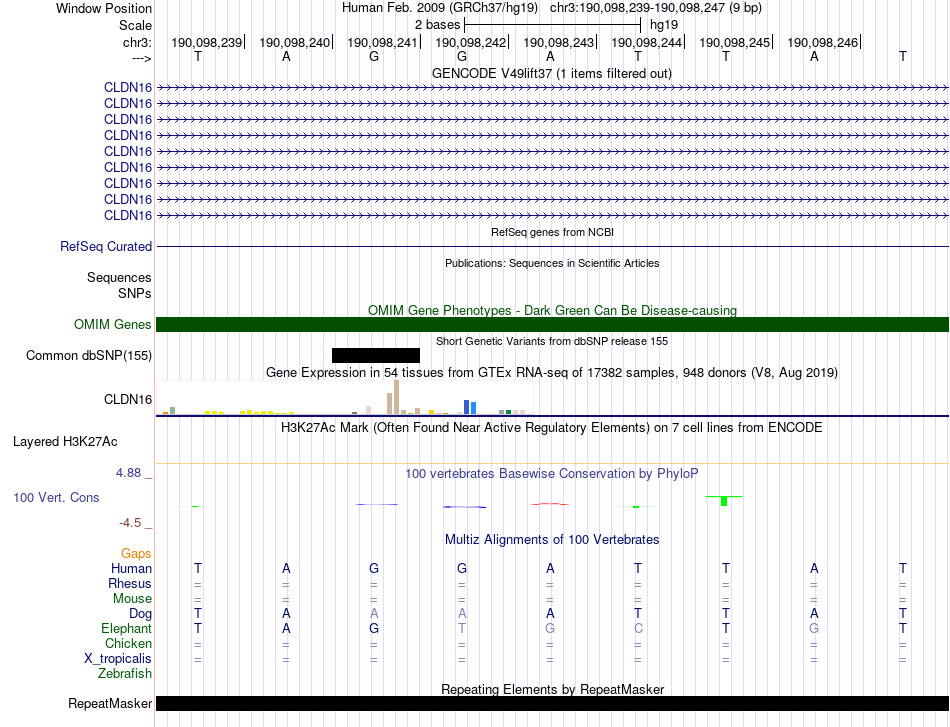Click the topmost CLDN16 transcript line
Viewport: 950px width, 727px height.
tap(552, 88)
